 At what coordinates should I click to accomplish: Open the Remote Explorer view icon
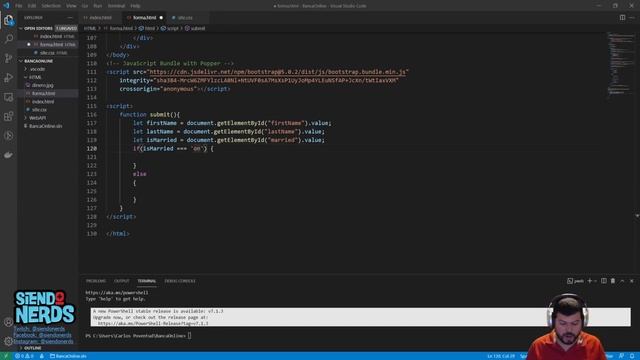click(9, 97)
